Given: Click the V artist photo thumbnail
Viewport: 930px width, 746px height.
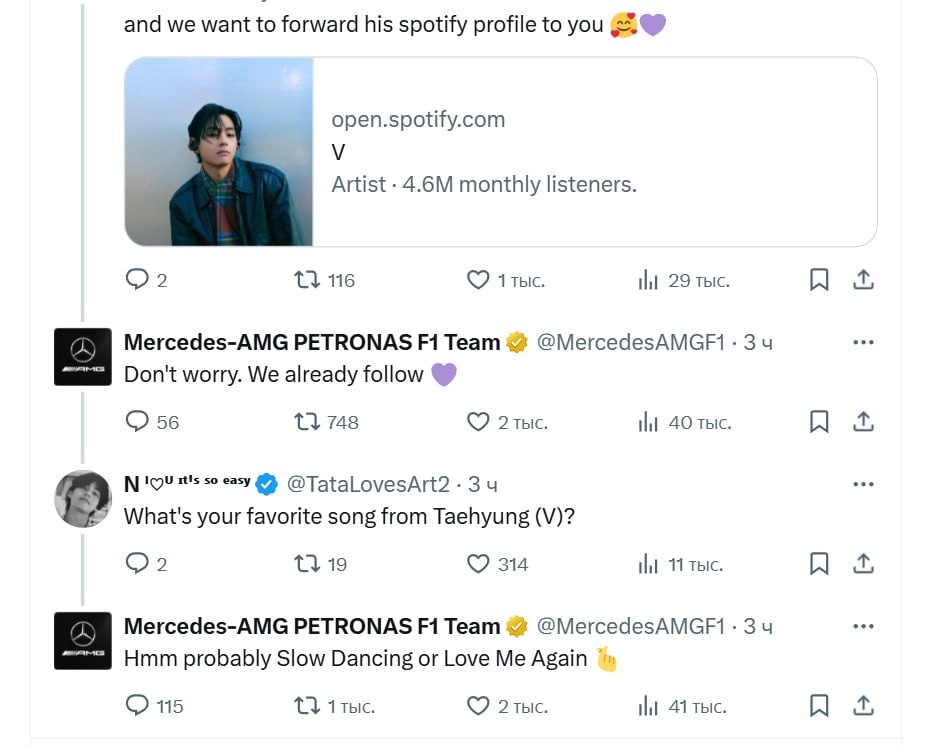Looking at the screenshot, I should point(219,151).
